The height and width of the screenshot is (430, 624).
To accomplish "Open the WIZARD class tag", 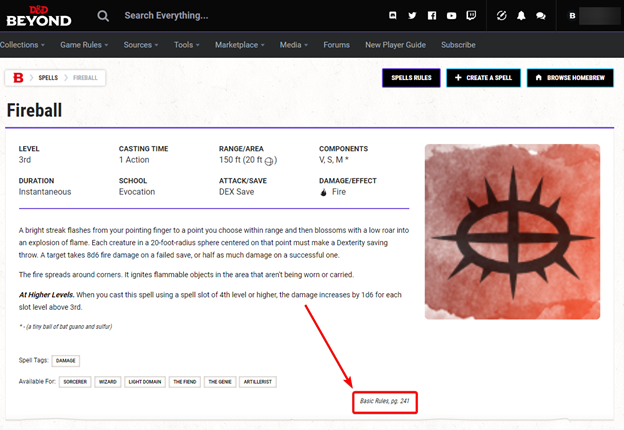I will tap(107, 382).
